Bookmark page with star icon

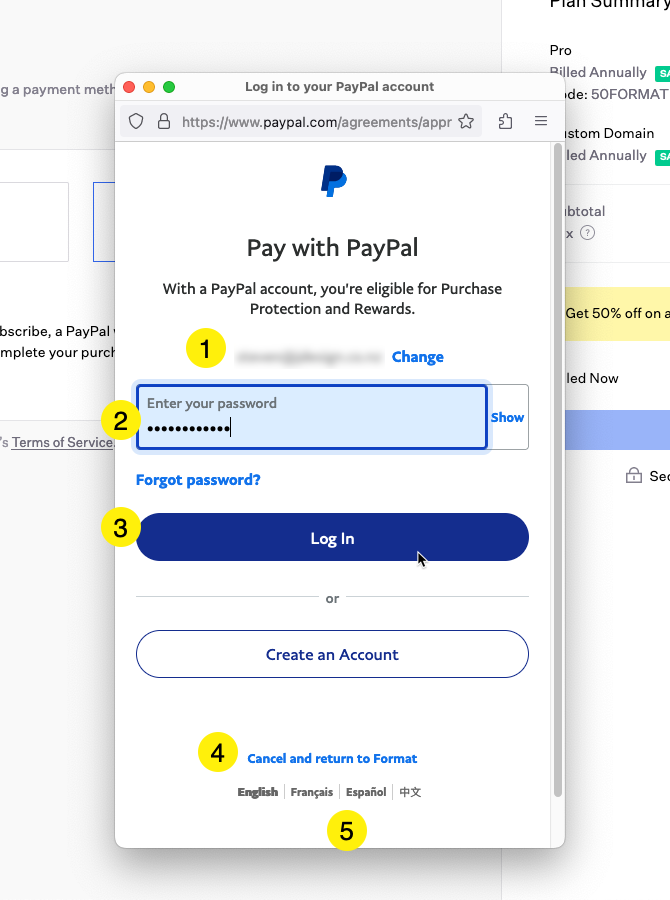466,122
